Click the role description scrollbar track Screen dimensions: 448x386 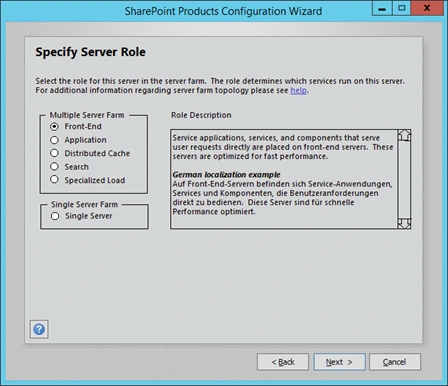tap(404, 179)
